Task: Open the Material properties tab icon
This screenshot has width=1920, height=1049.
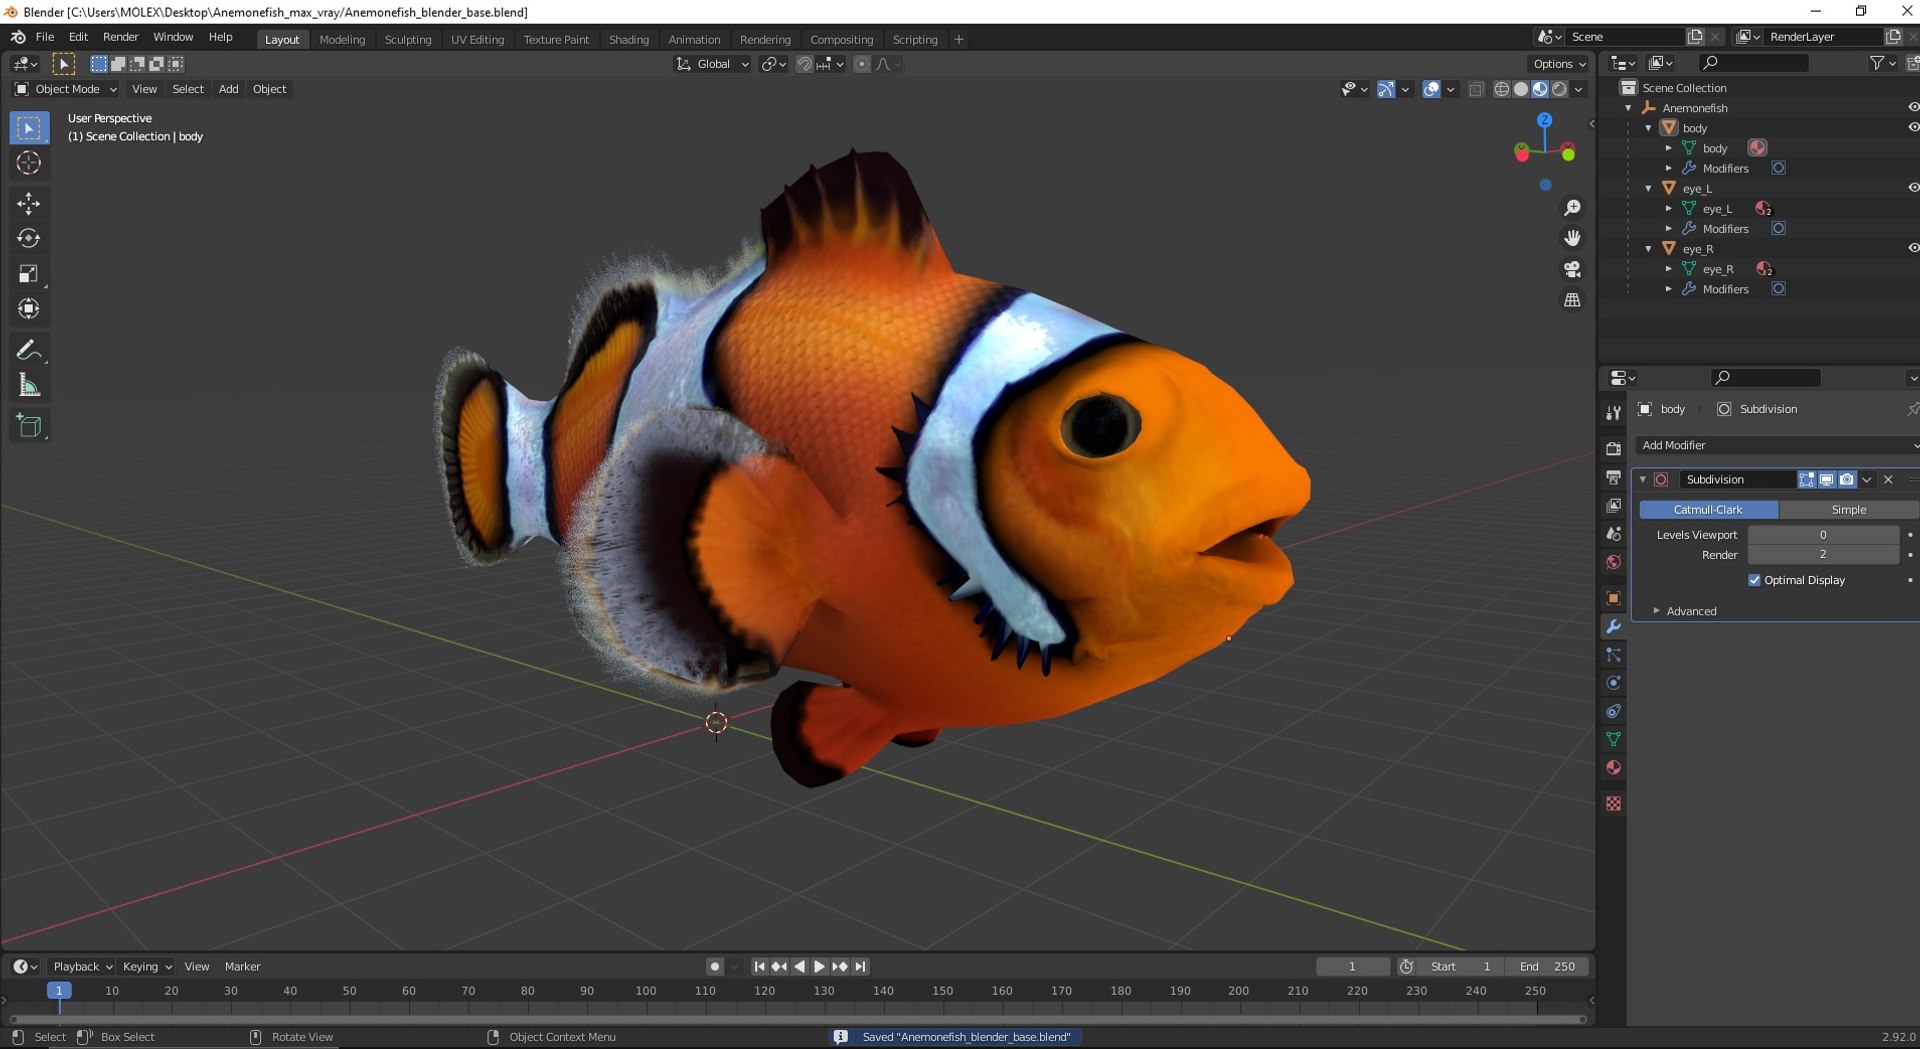Action: coord(1613,768)
